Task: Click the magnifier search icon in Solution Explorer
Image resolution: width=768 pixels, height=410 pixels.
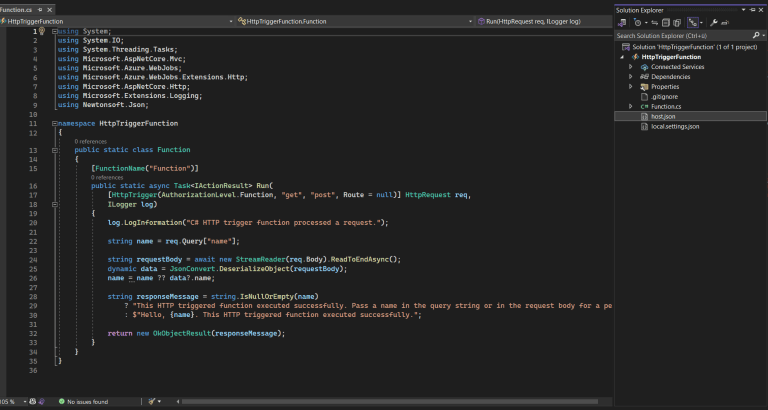Action: 756,35
